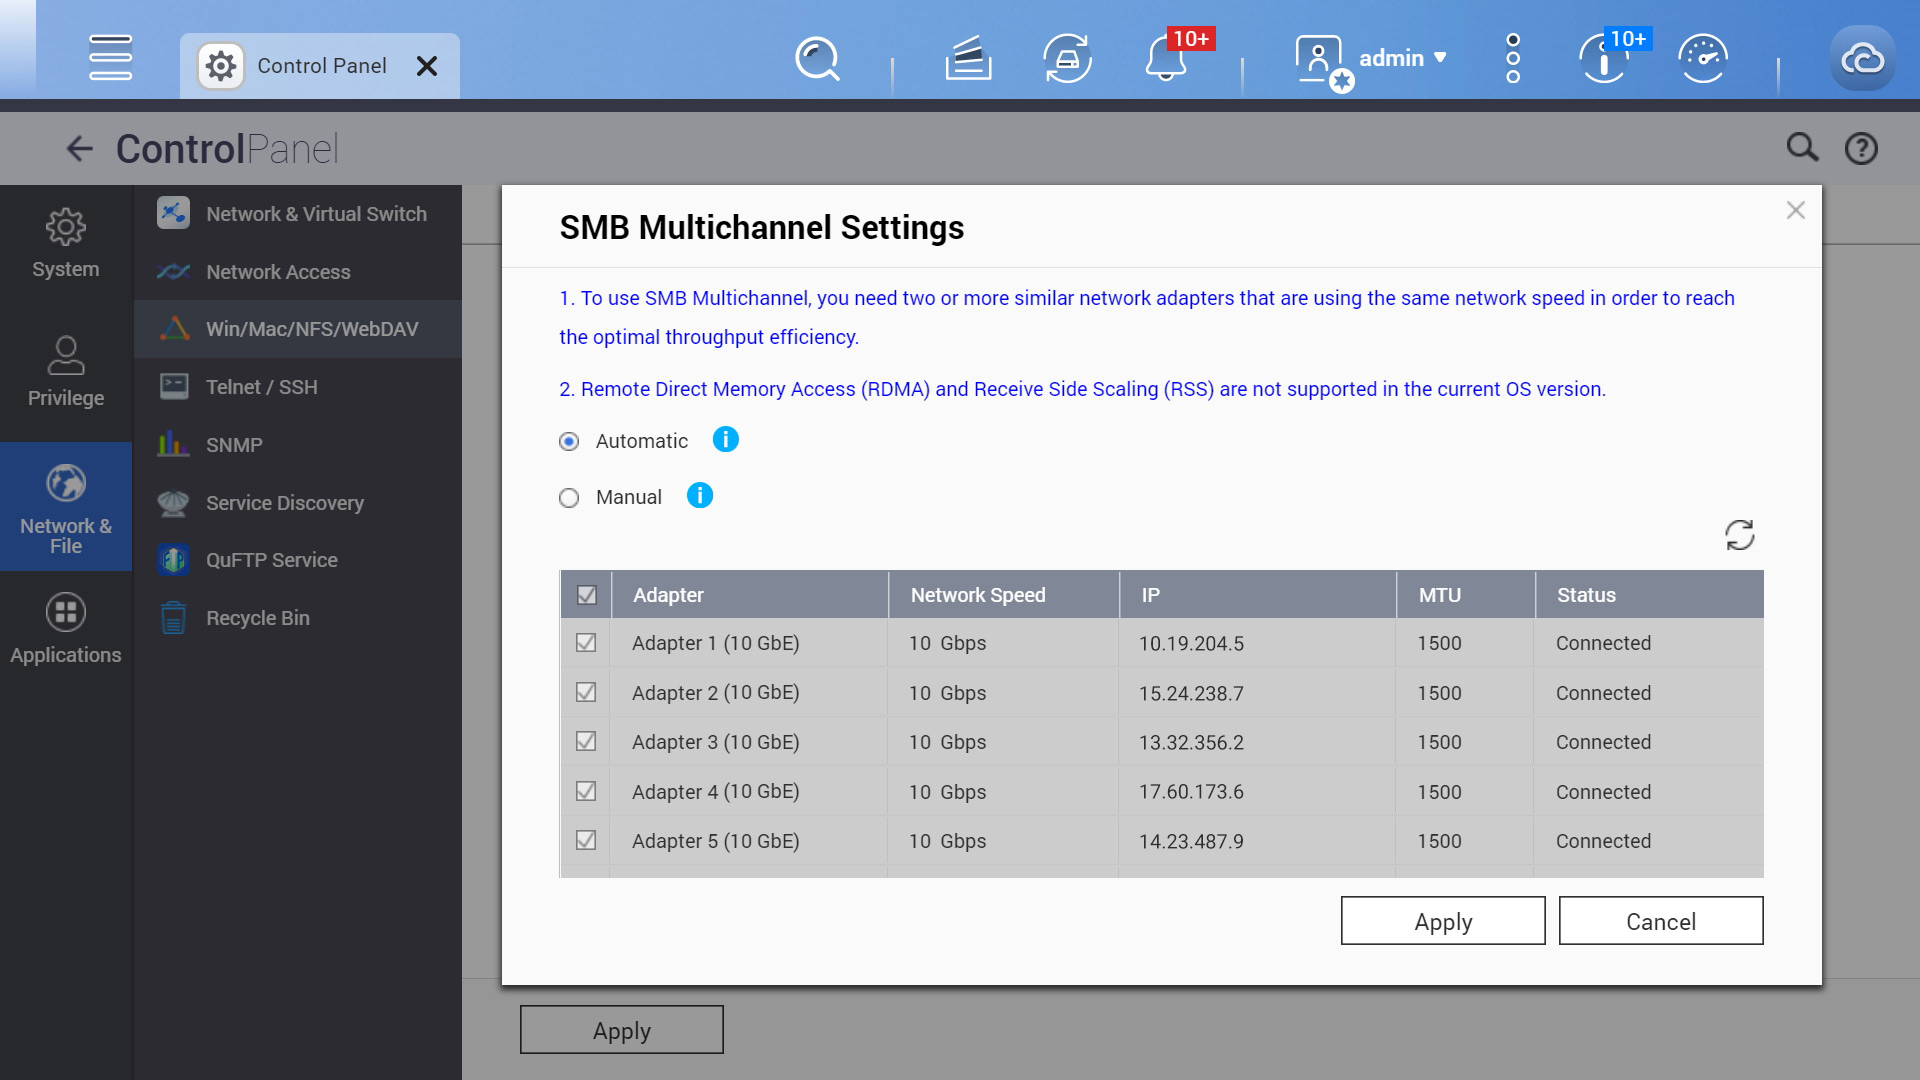
Task: Open the three-dot more options menu
Action: tap(1513, 59)
